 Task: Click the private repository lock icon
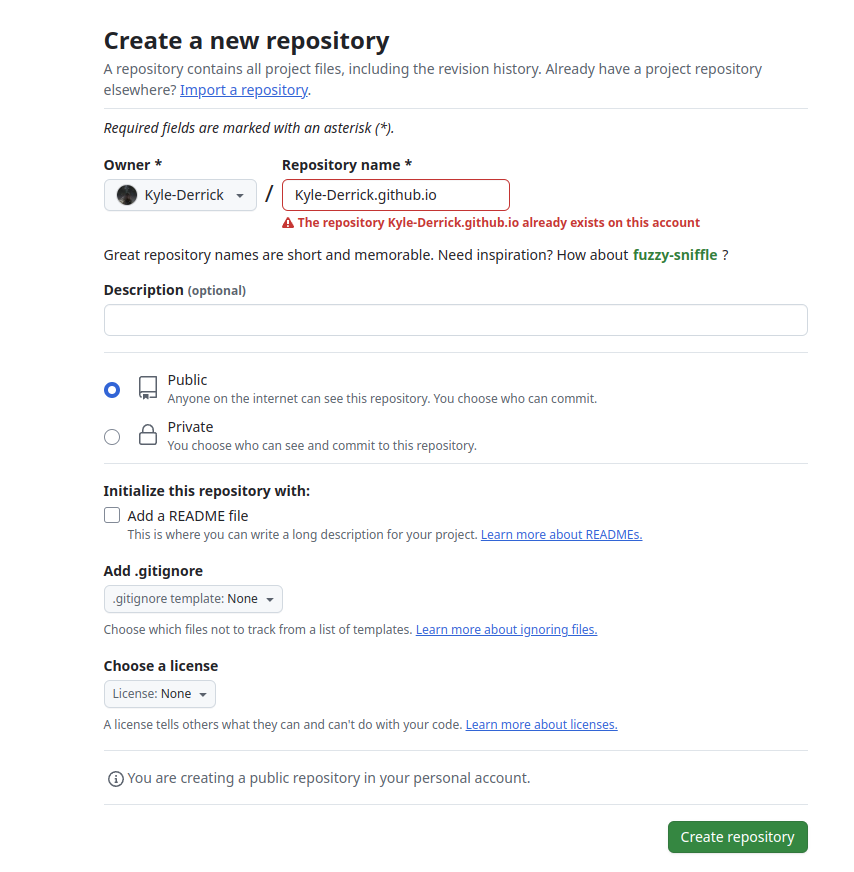click(148, 435)
